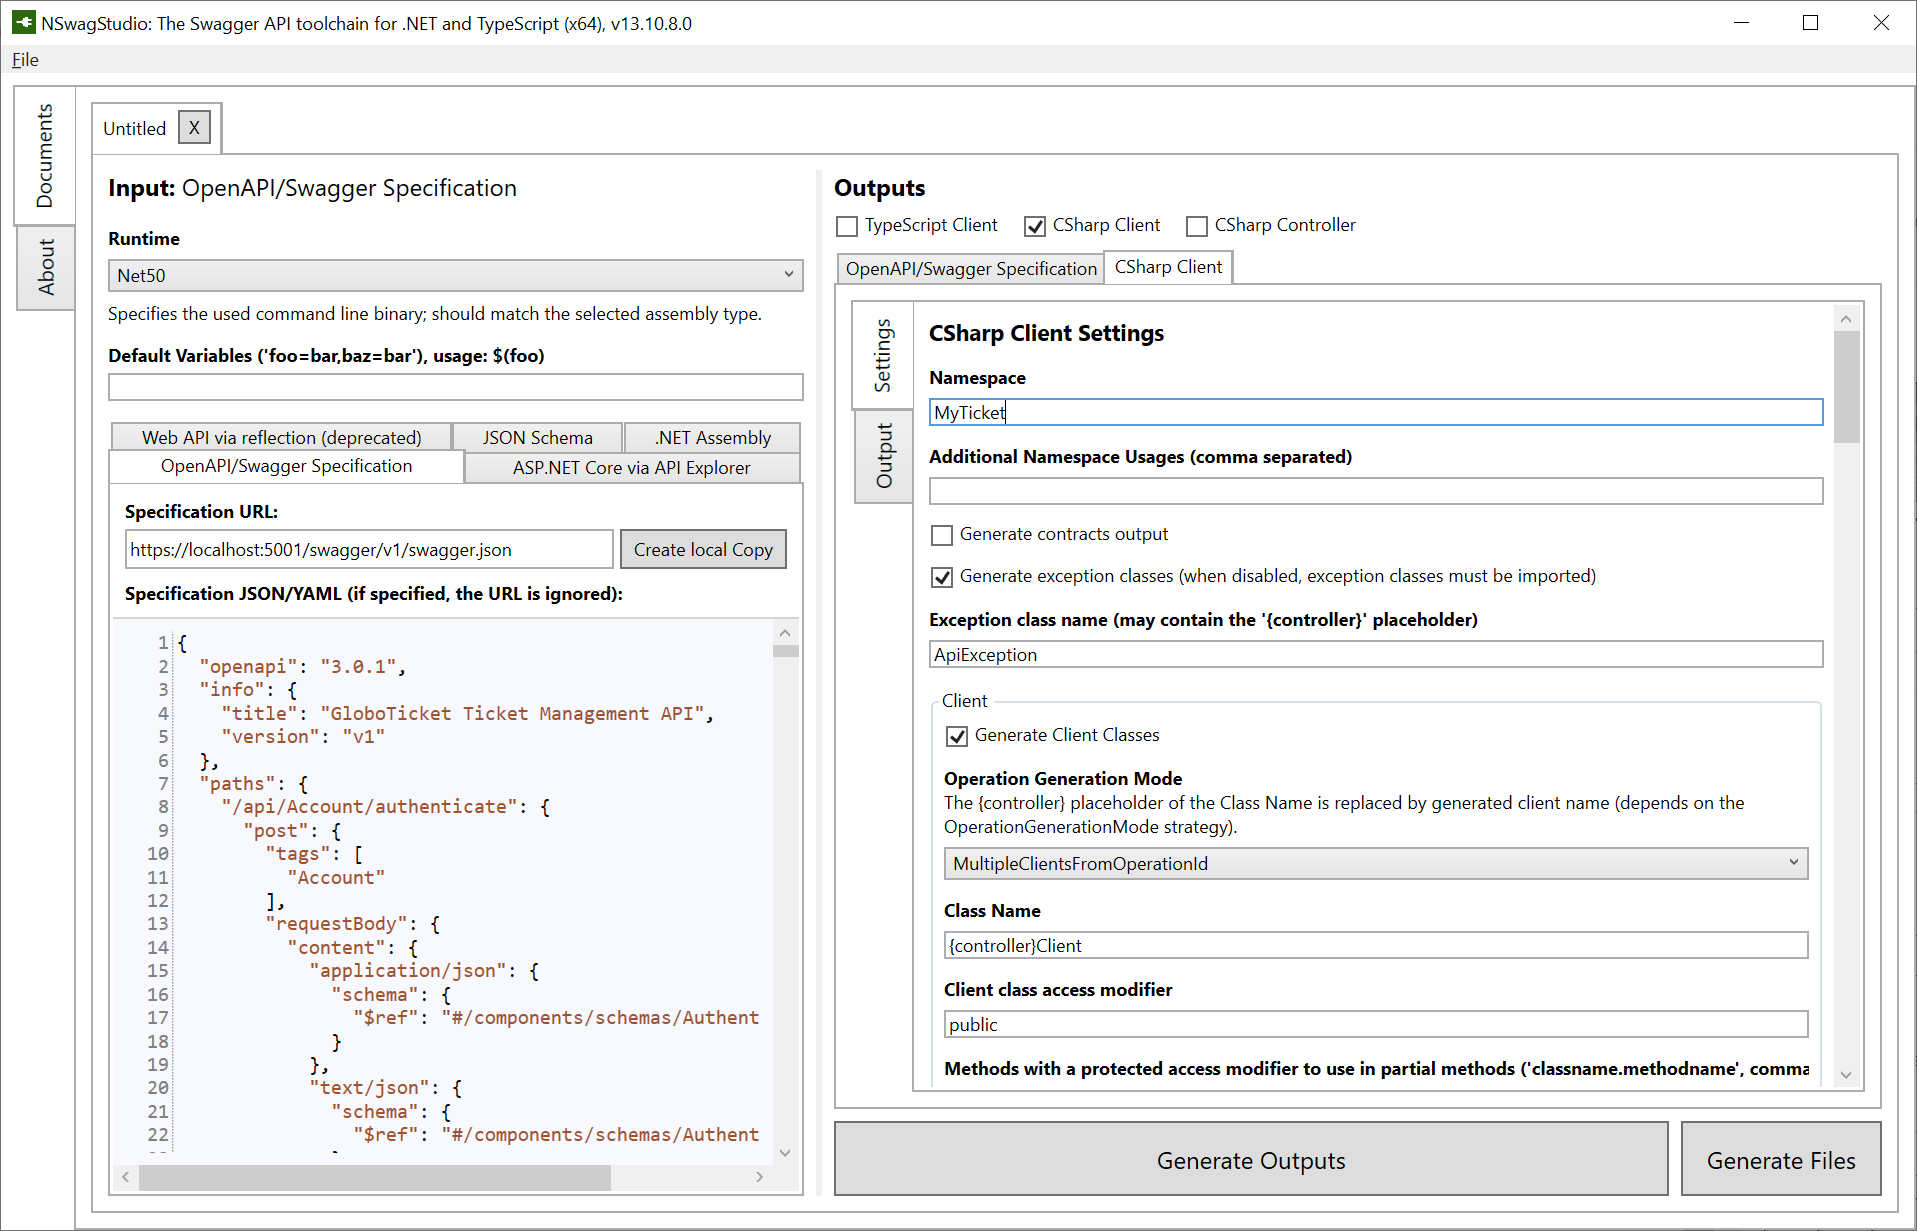
Task: Switch to the About side tab
Action: pyautogui.click(x=46, y=266)
